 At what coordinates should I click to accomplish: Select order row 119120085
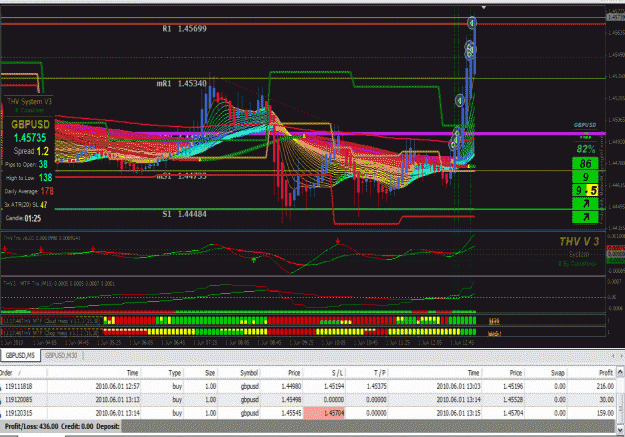tap(308, 400)
